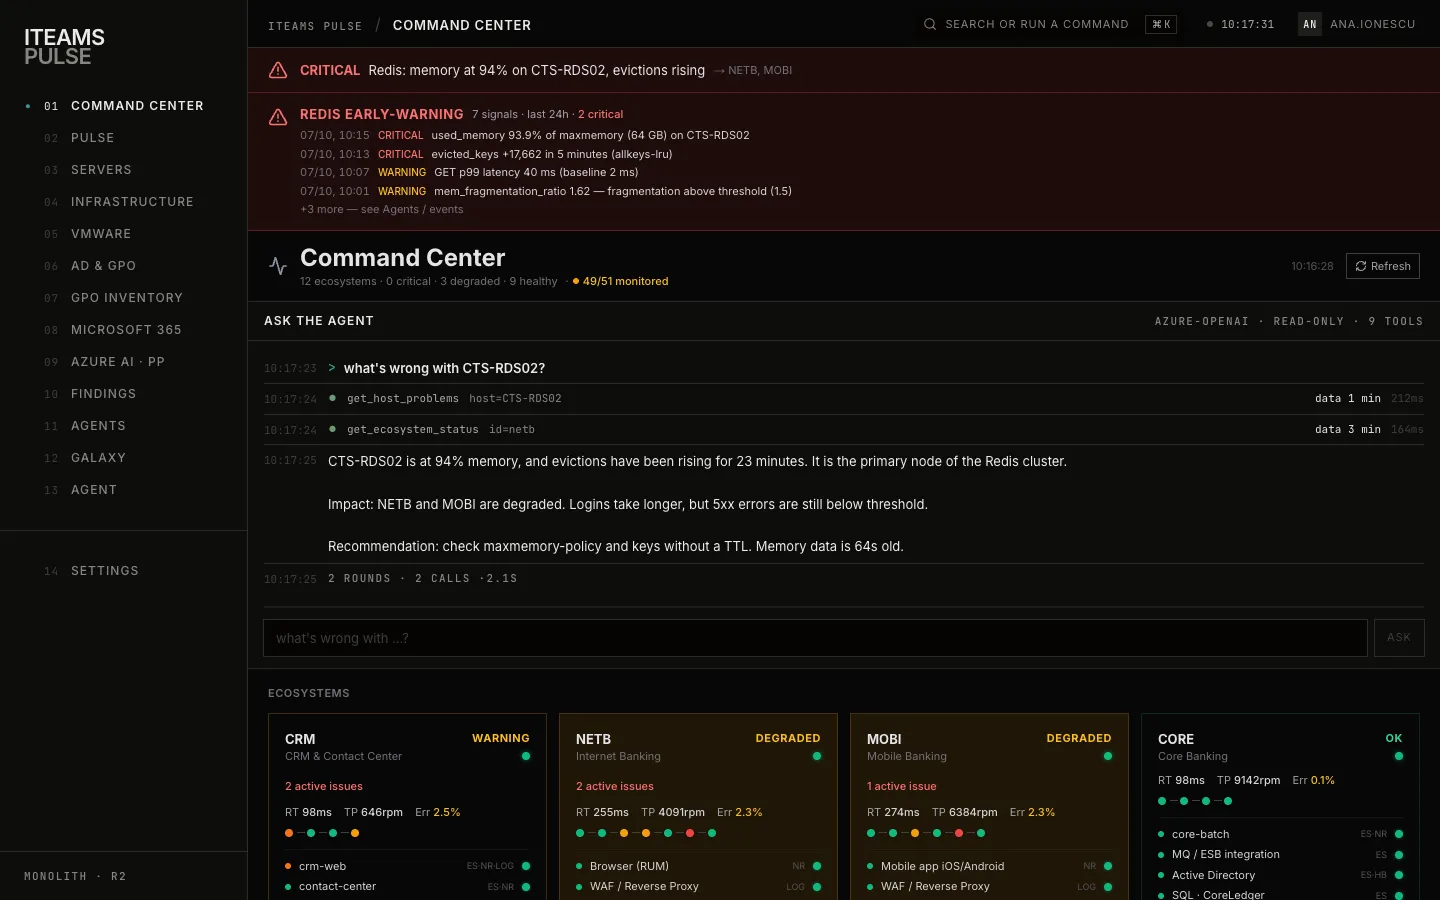Click the pulse activity icon beside Command Center
Image resolution: width=1440 pixels, height=900 pixels.
point(278,266)
